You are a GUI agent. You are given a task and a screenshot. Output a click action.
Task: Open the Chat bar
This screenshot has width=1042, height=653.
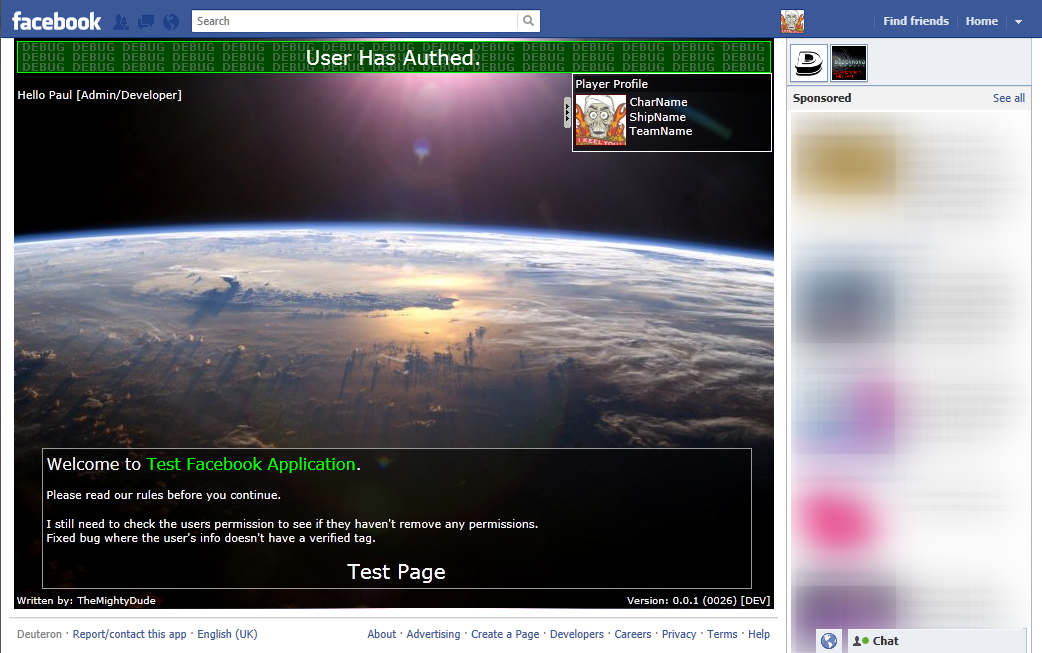coord(937,641)
